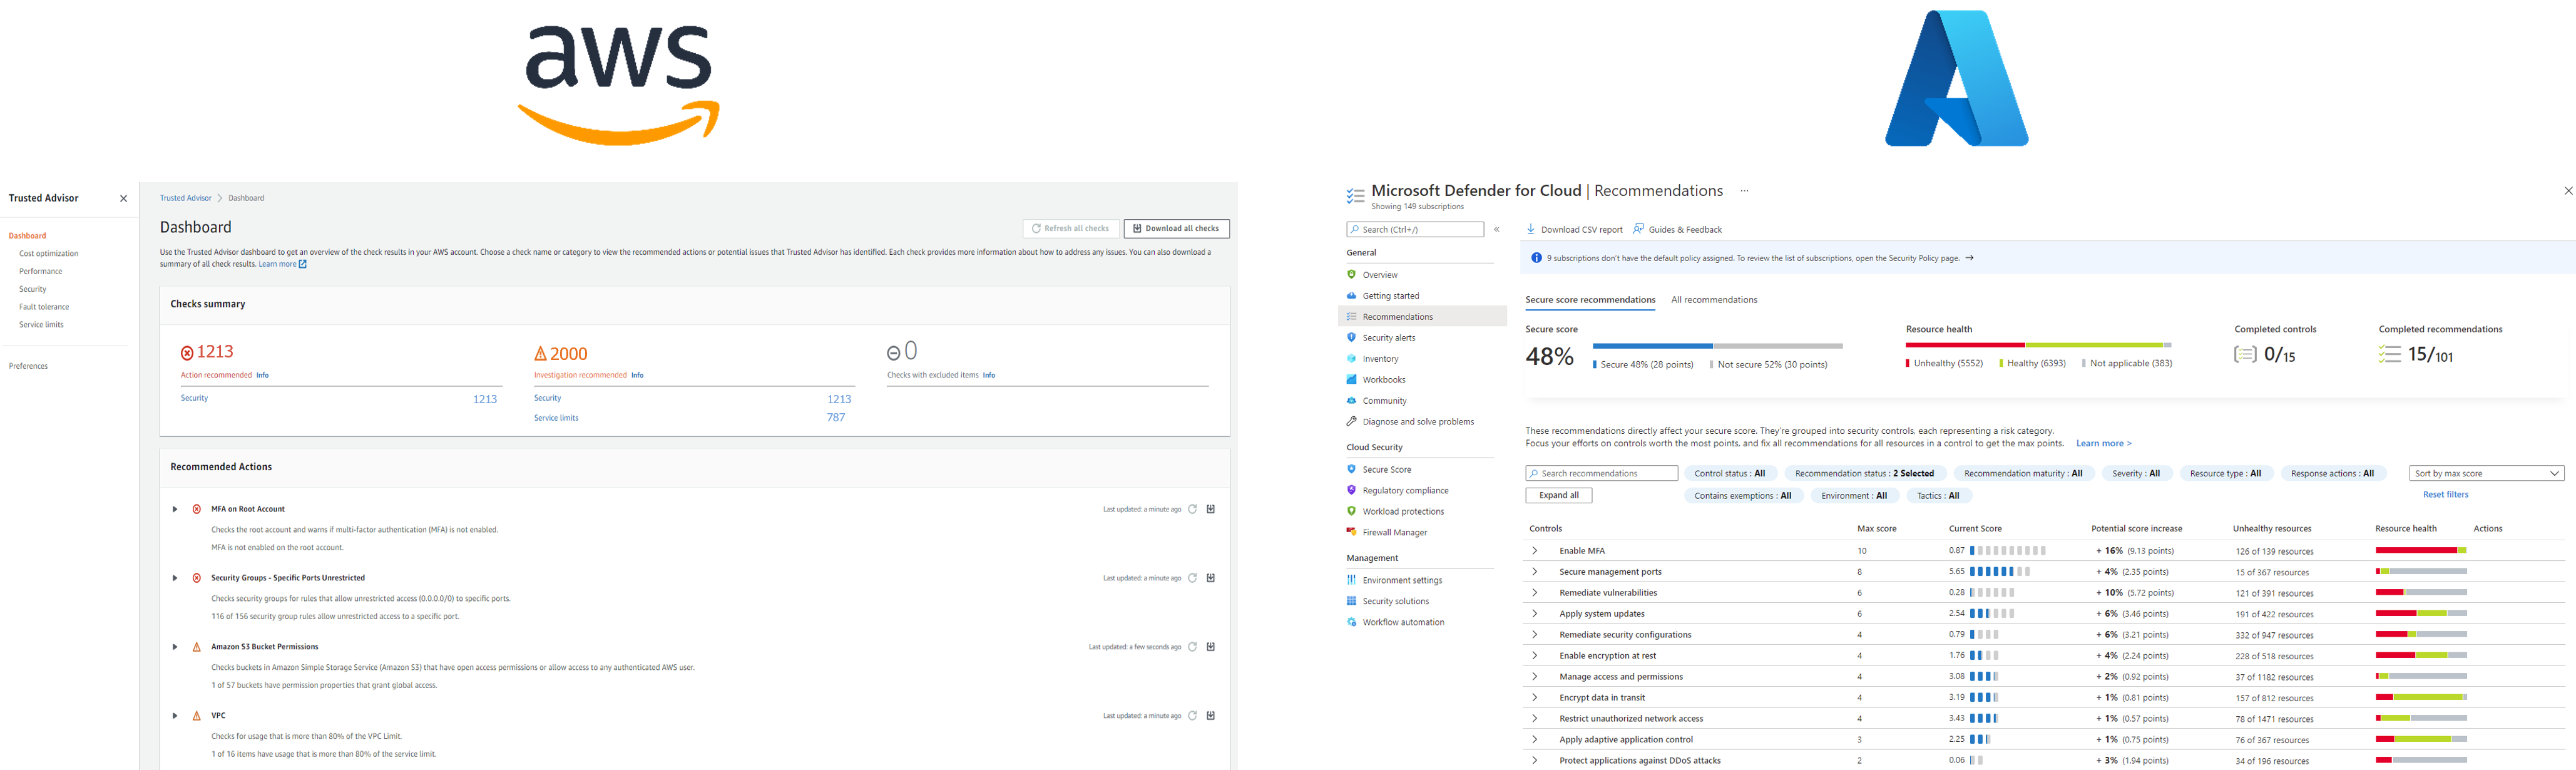
Task: Click the Secure score progress bar
Action: click(x=1717, y=346)
